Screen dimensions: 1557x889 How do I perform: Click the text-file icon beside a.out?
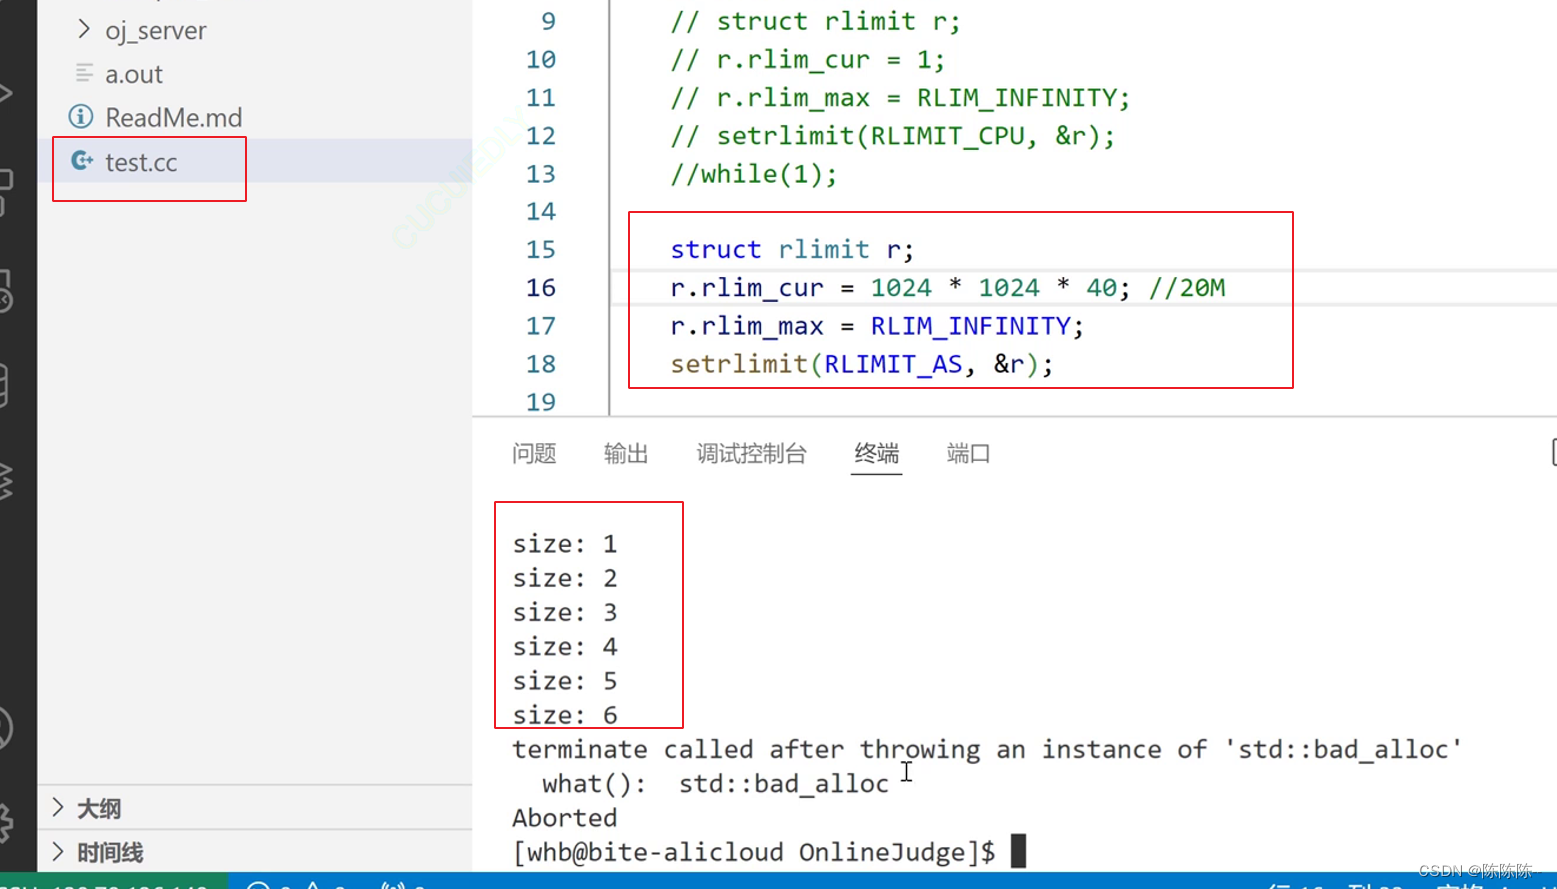pyautogui.click(x=84, y=73)
